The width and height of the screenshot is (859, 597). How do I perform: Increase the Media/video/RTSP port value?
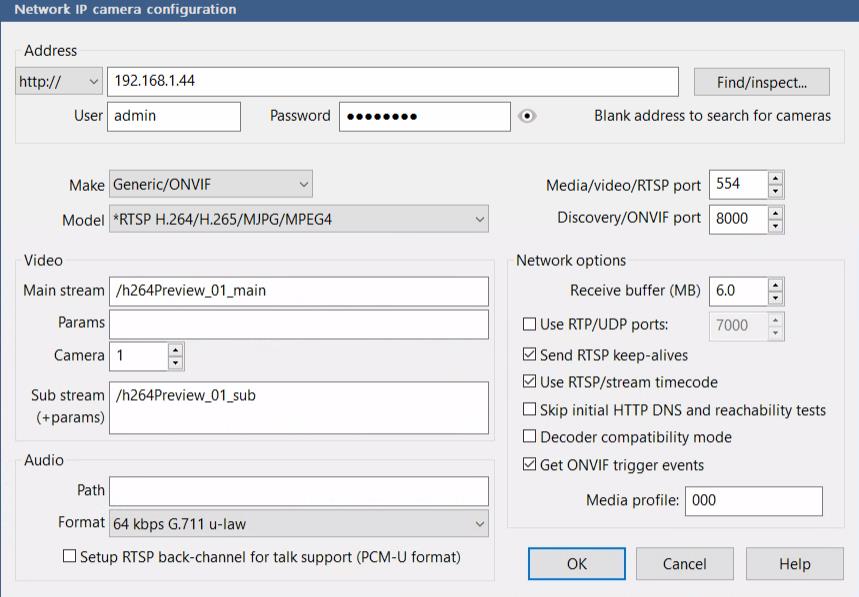(776, 178)
